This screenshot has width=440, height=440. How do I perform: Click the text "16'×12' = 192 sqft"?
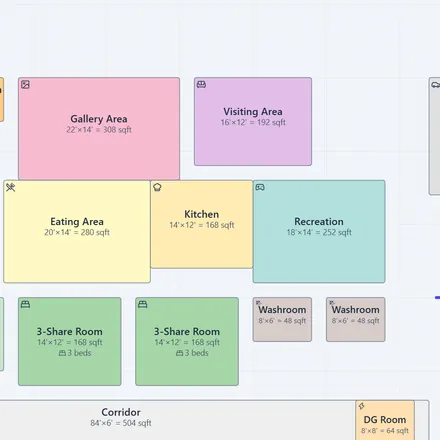pyautogui.click(x=253, y=122)
